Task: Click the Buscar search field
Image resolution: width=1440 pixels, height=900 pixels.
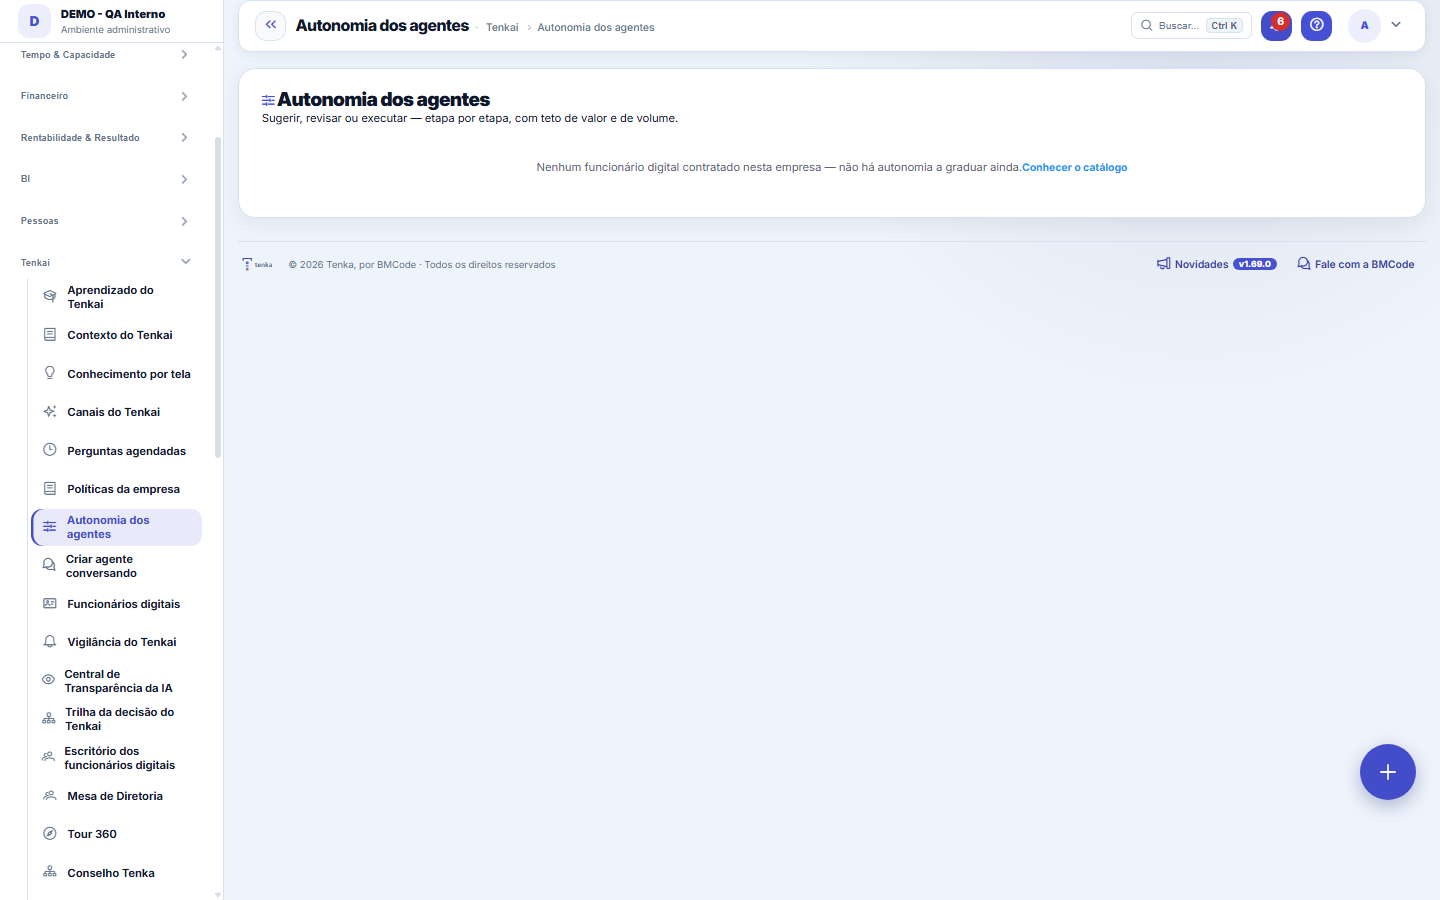Action: click(x=1191, y=25)
